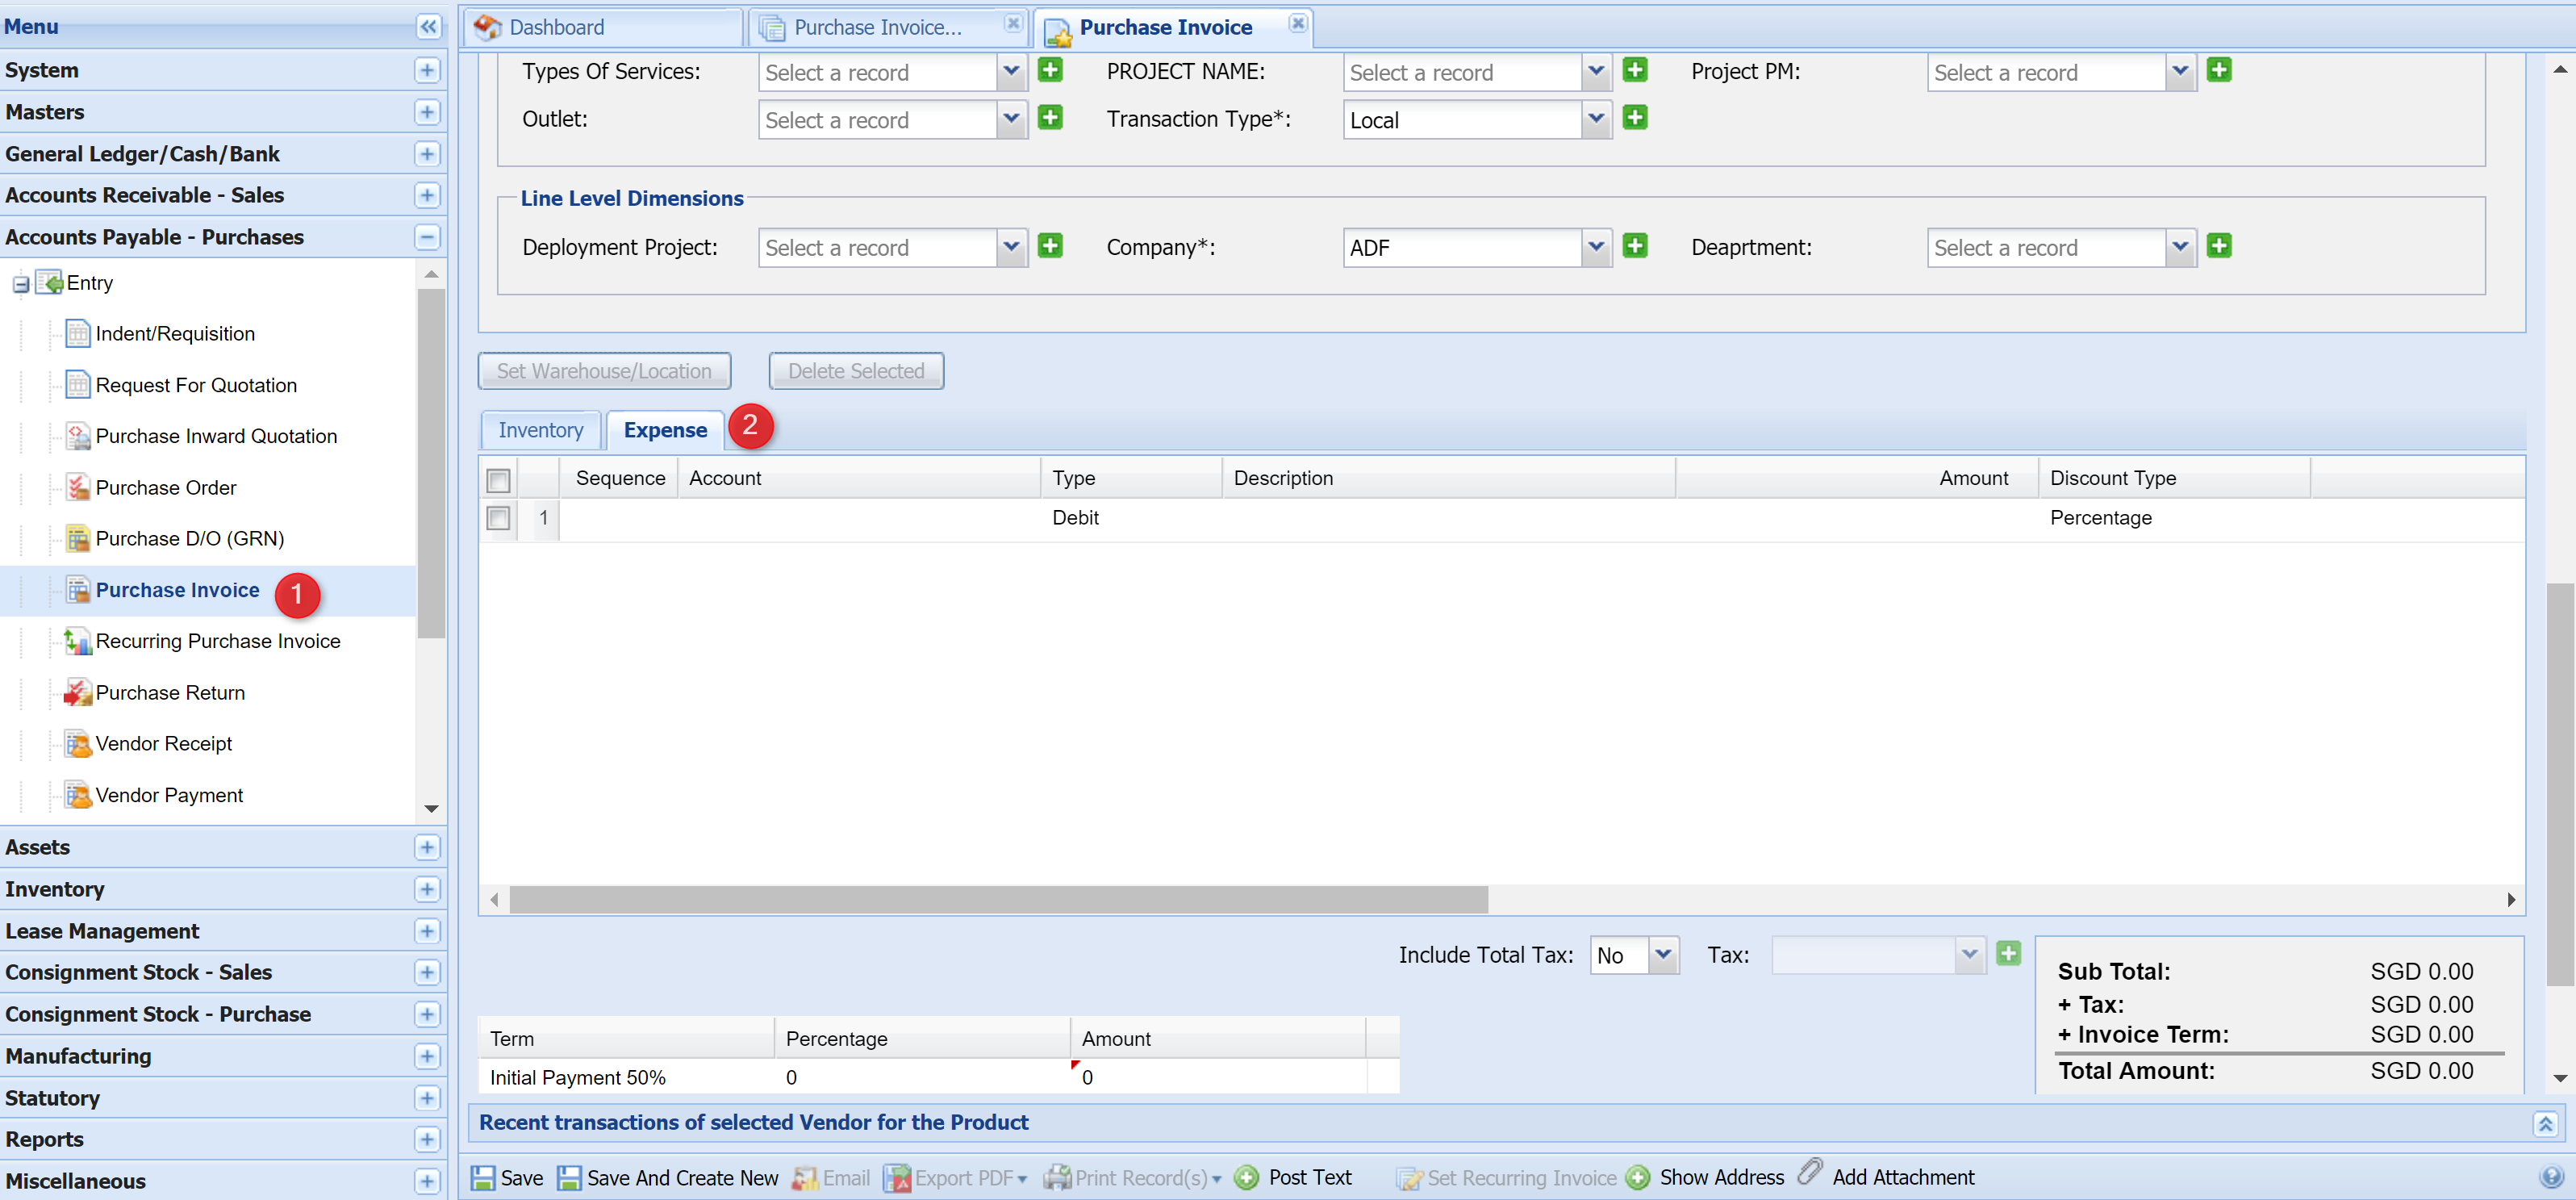Switch to the Dashboard tab
Viewport: 2576px width, 1200px height.
pyautogui.click(x=603, y=27)
